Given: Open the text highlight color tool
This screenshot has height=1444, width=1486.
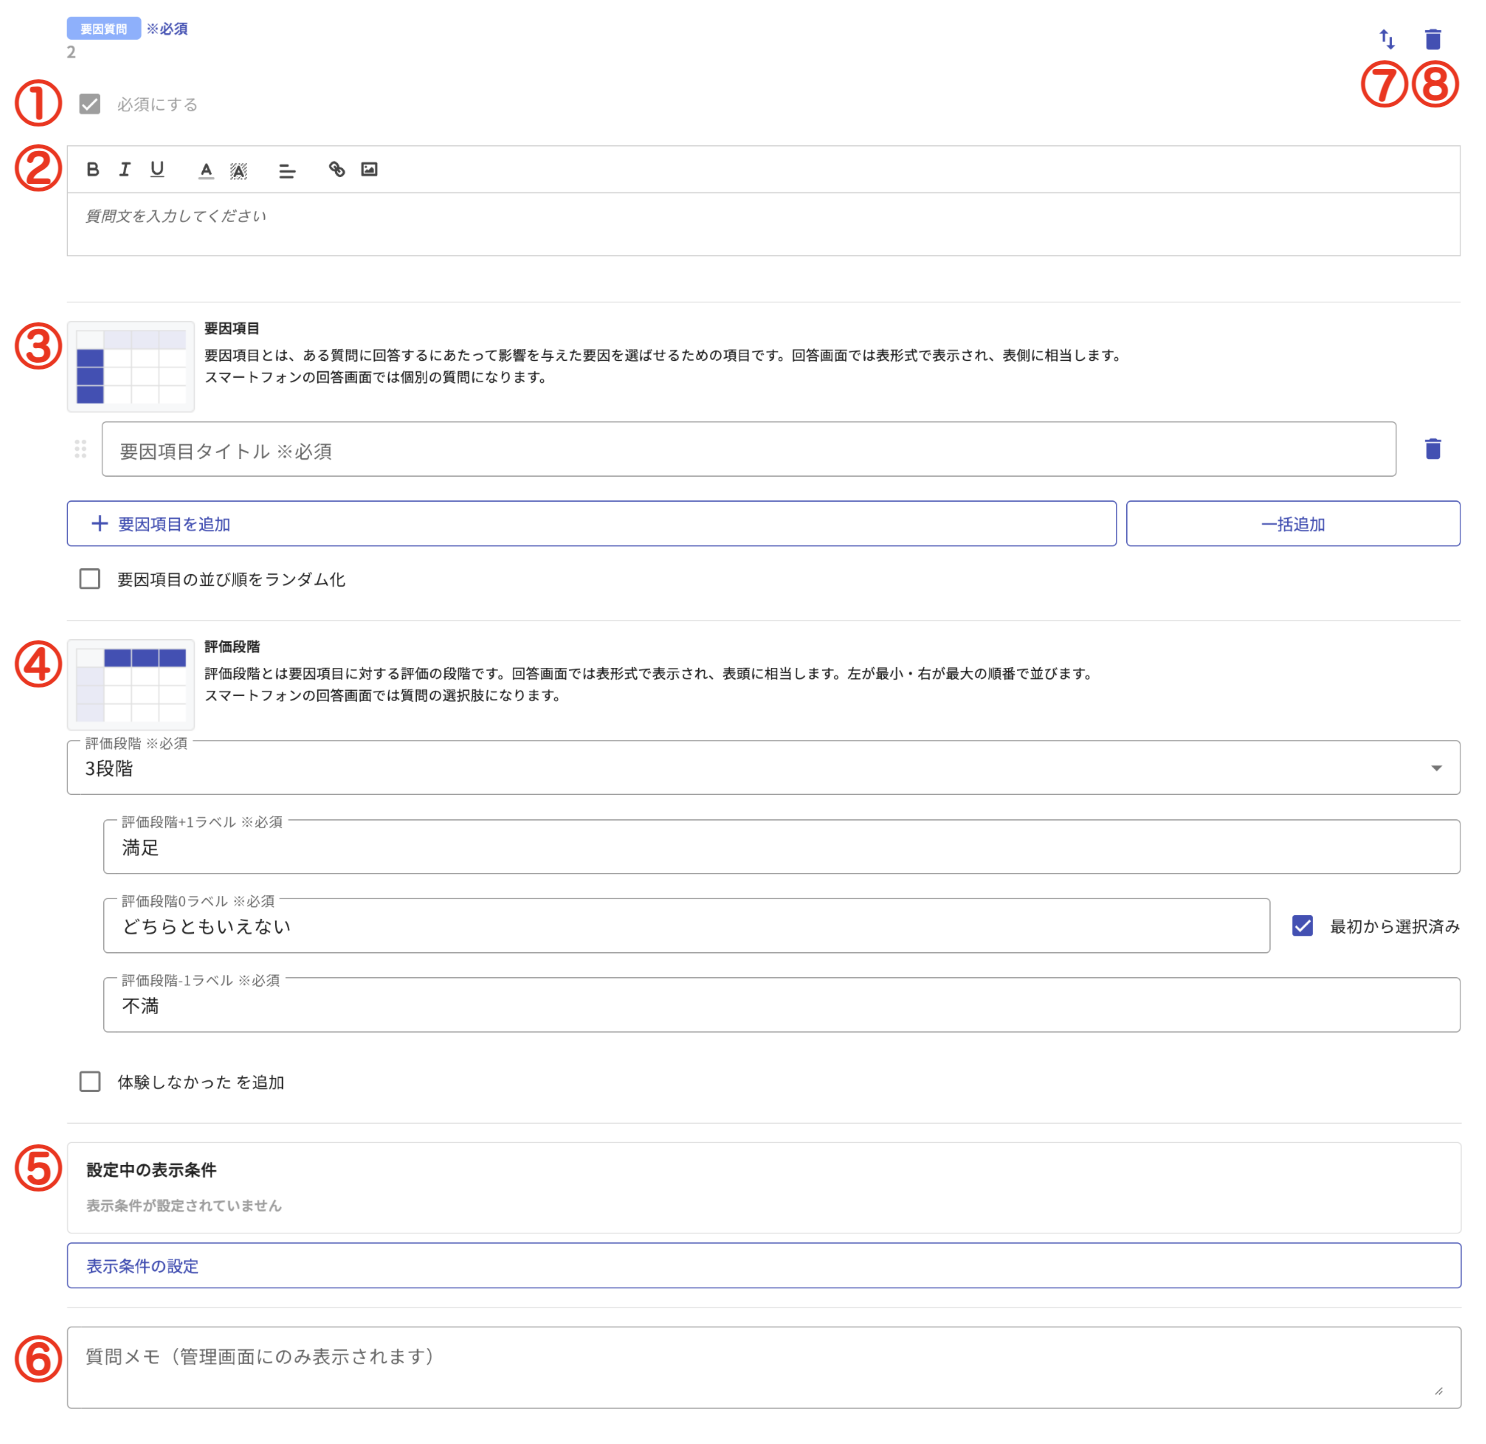Looking at the screenshot, I should [x=239, y=170].
